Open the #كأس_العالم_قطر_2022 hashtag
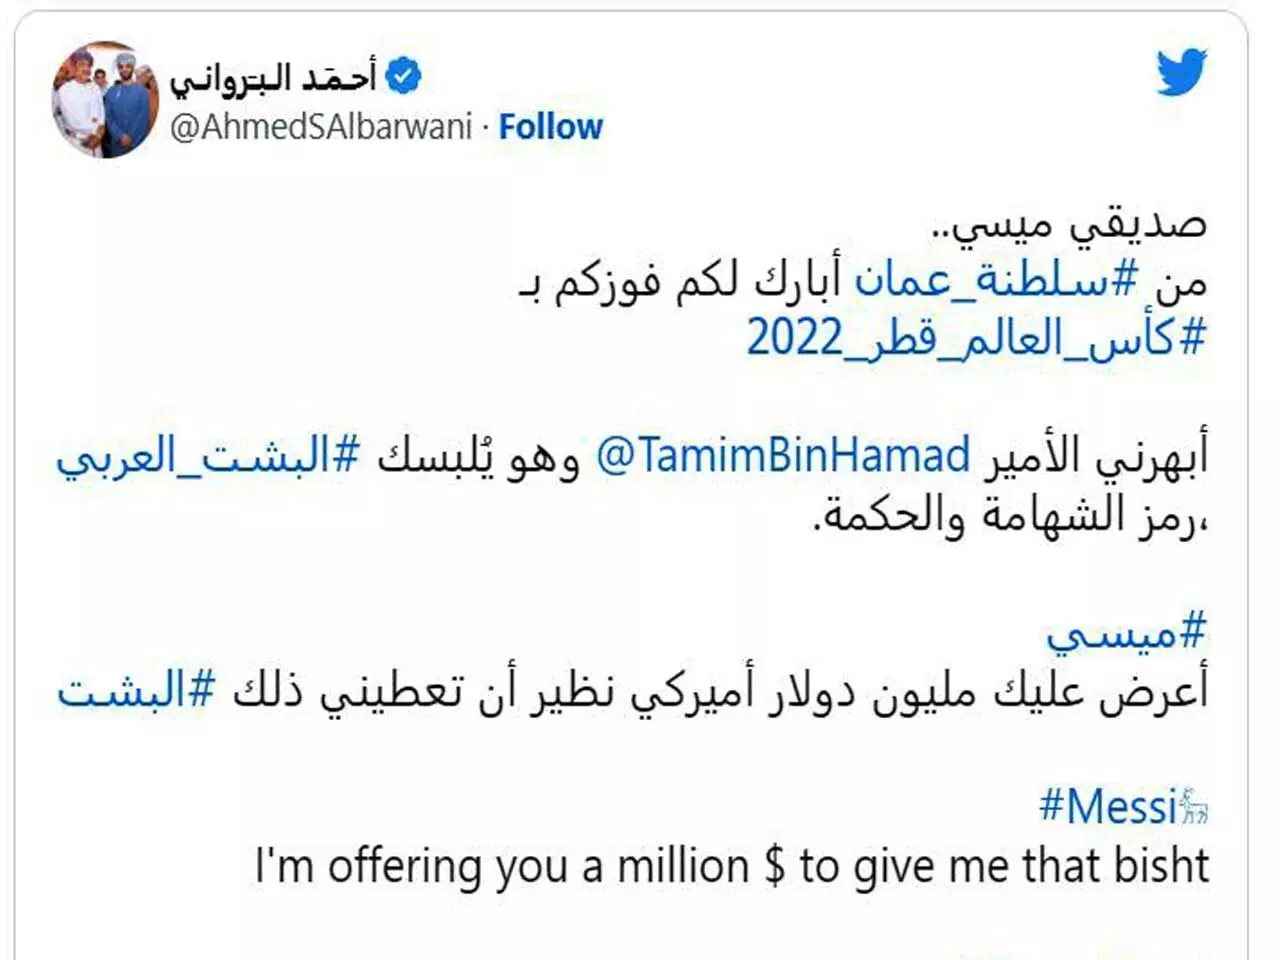The height and width of the screenshot is (960, 1280). [977, 339]
